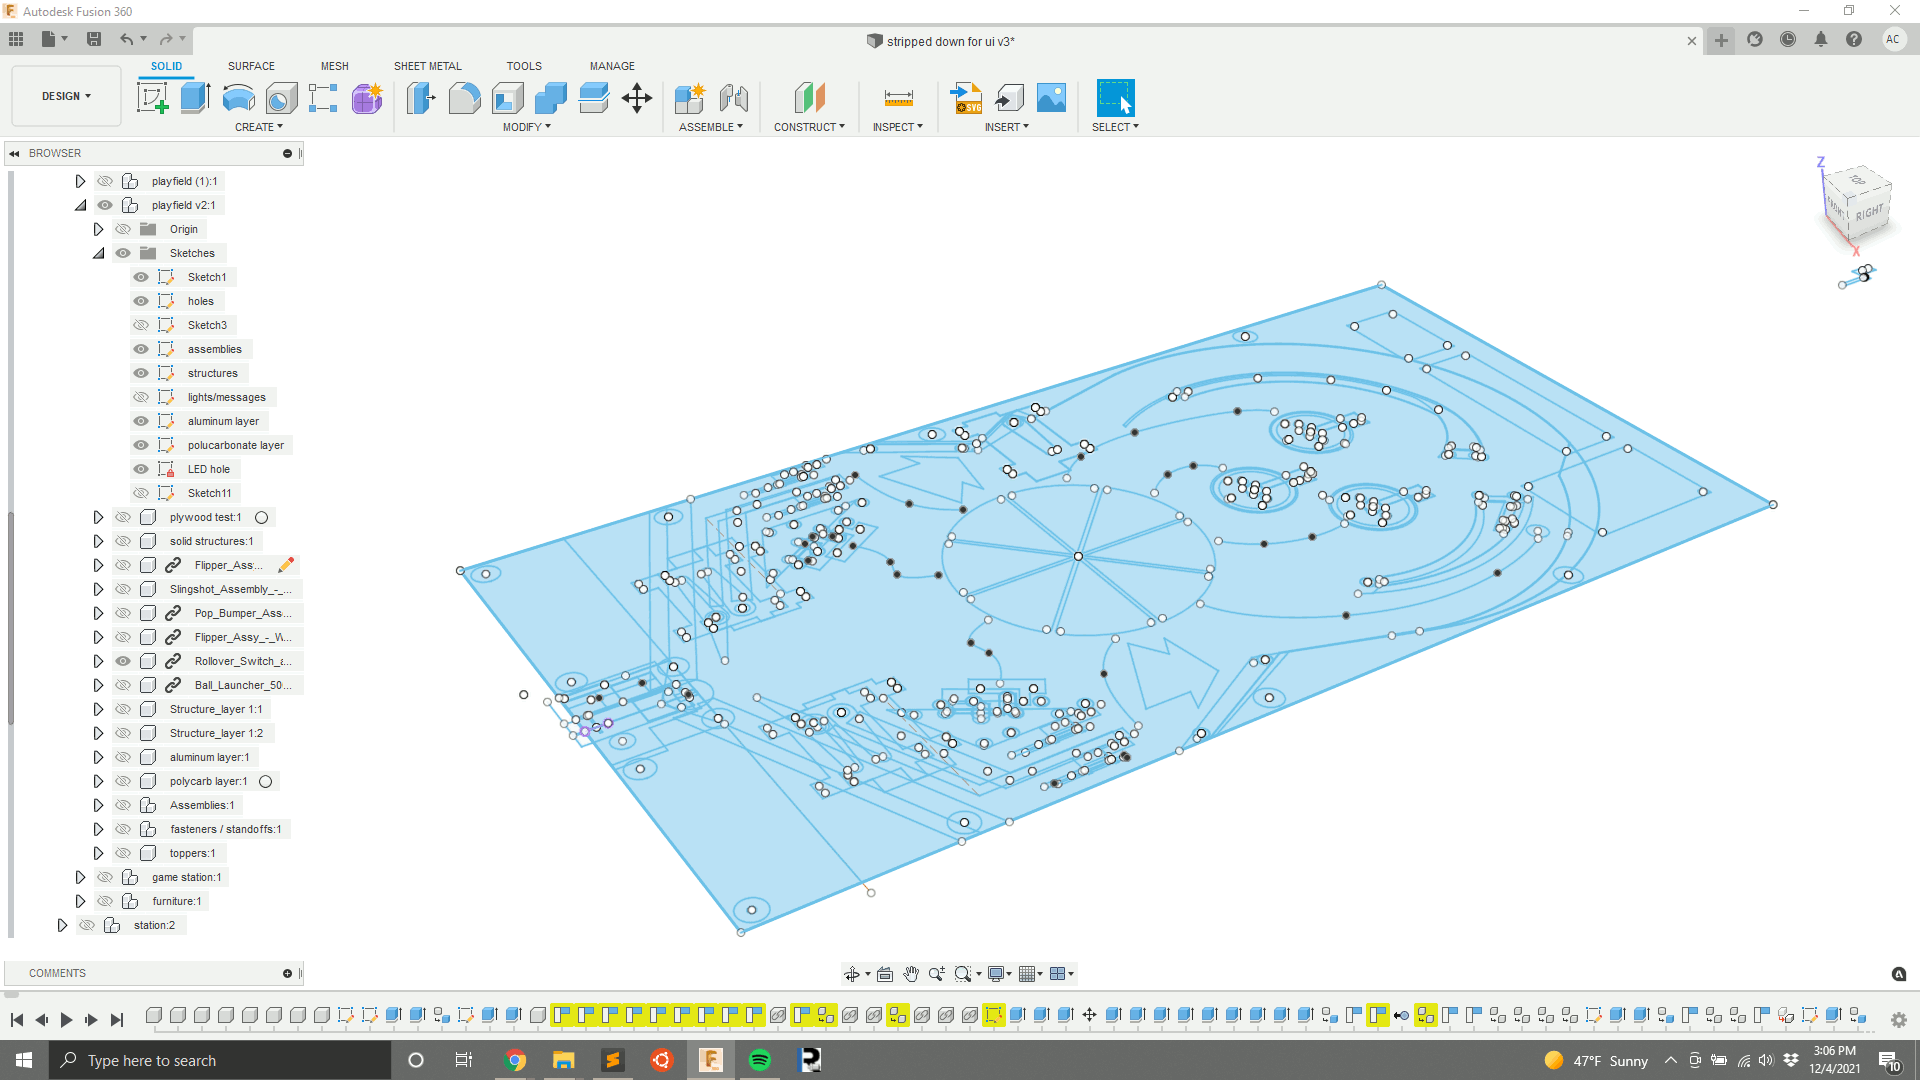1920x1080 pixels.
Task: Click the Fillet tool in Modify
Action: tap(464, 98)
